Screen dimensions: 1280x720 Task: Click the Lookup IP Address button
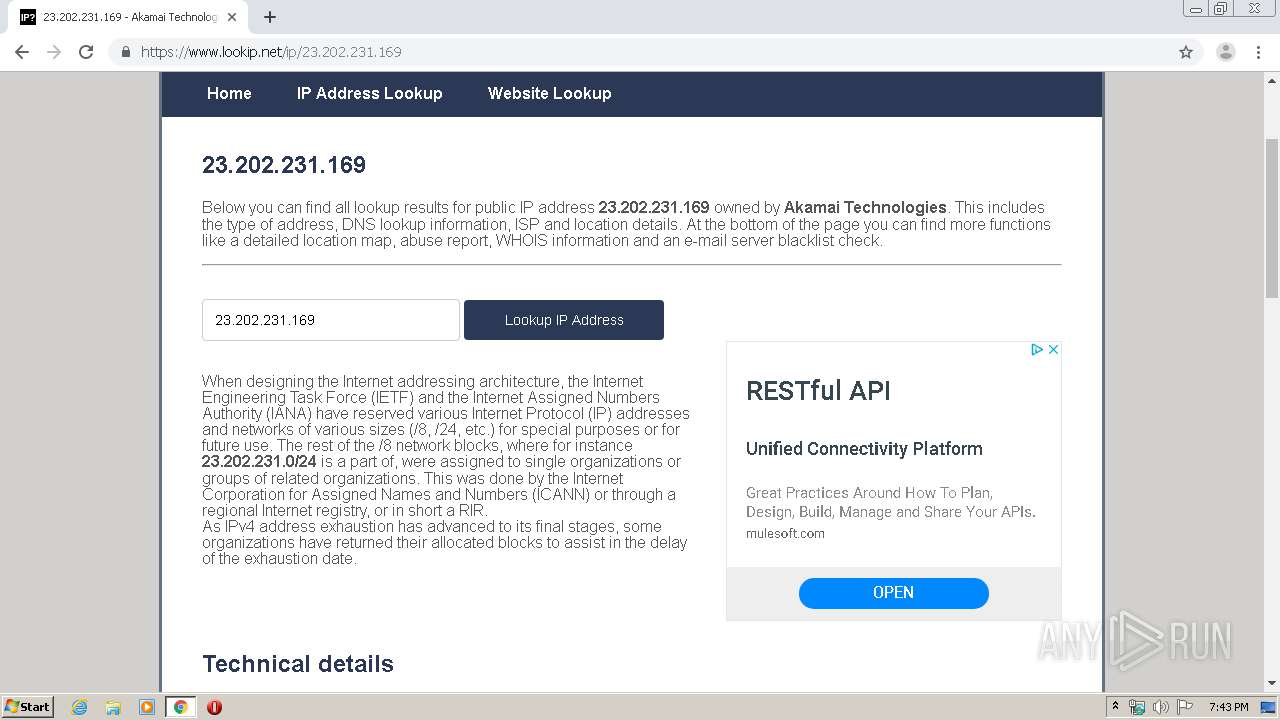564,320
